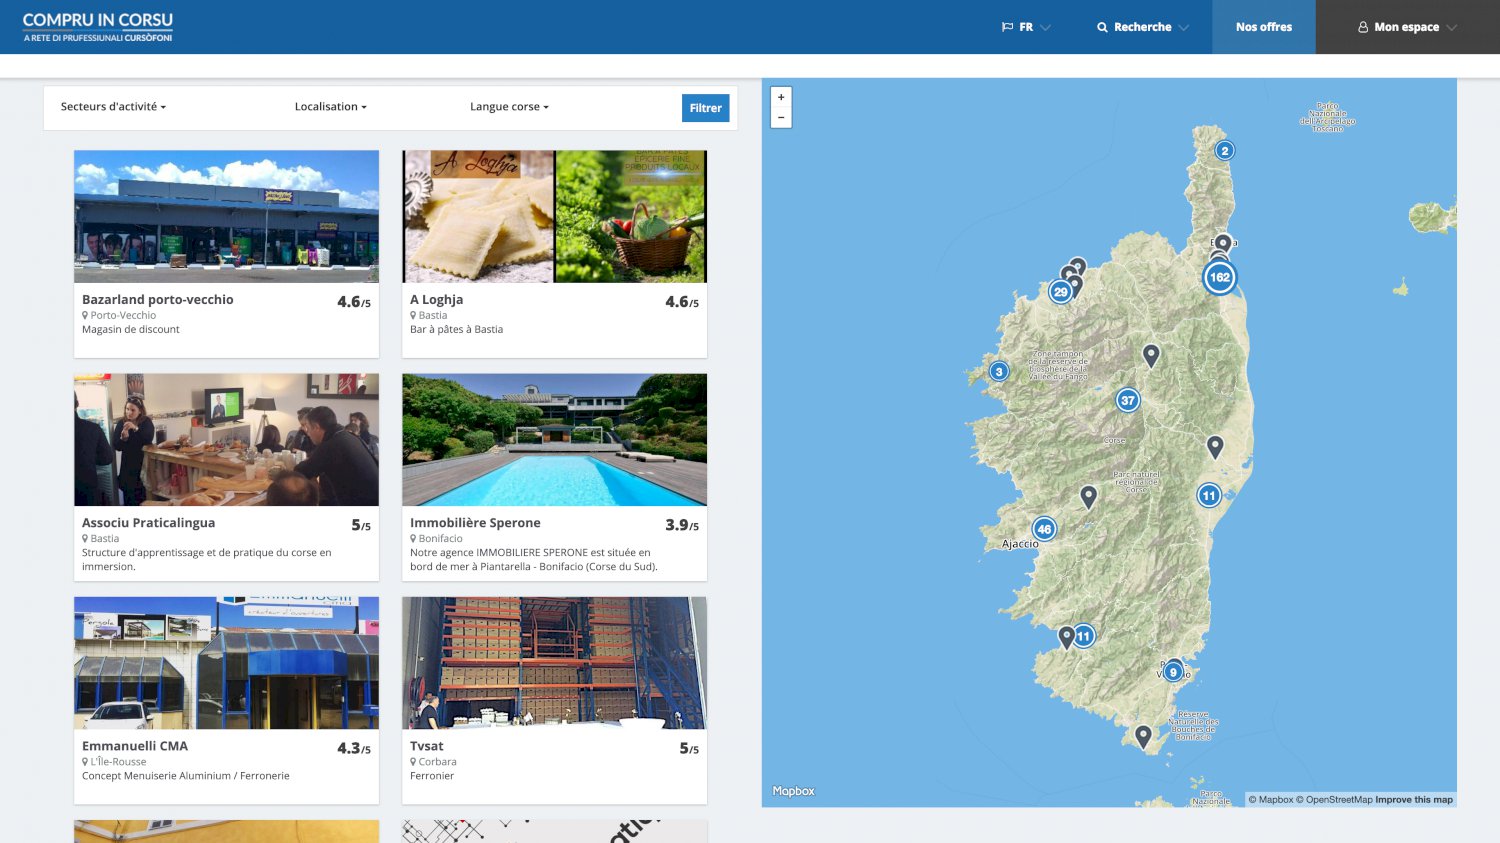The height and width of the screenshot is (843, 1500).
Task: Open the Recherche menu
Action: (1142, 27)
